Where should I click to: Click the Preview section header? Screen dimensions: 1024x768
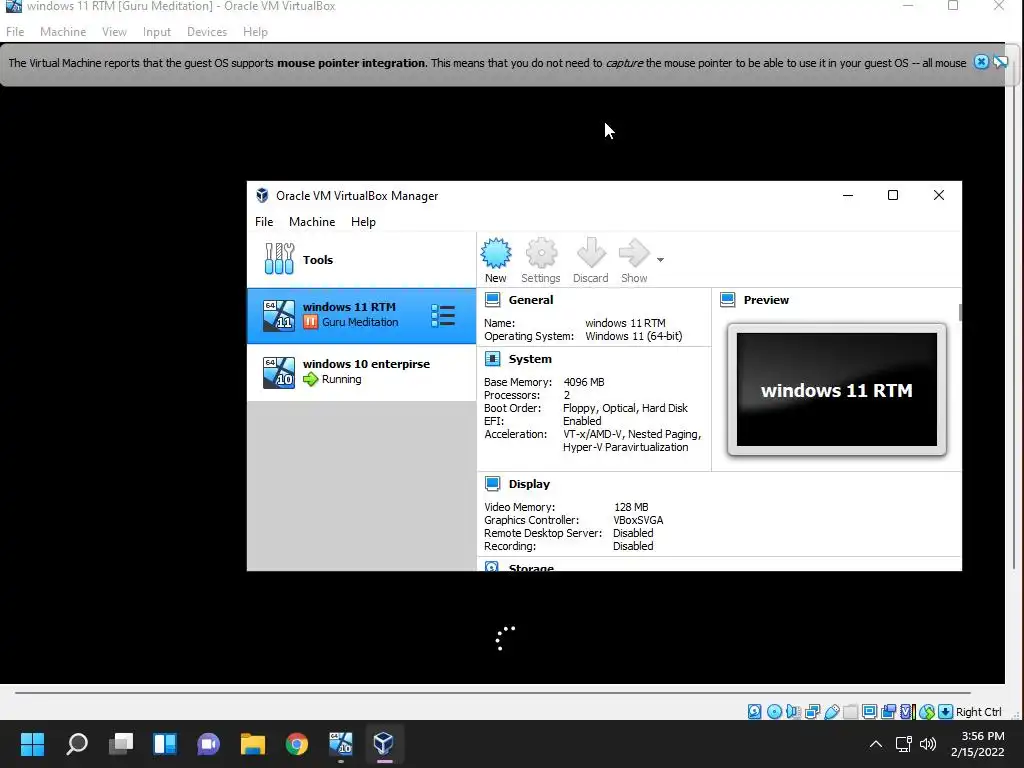click(766, 300)
